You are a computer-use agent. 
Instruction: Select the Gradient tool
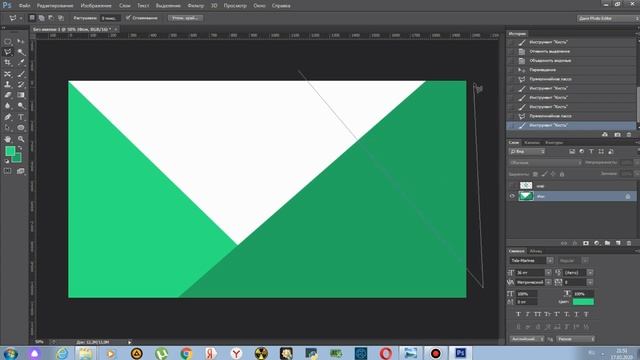click(x=21, y=95)
